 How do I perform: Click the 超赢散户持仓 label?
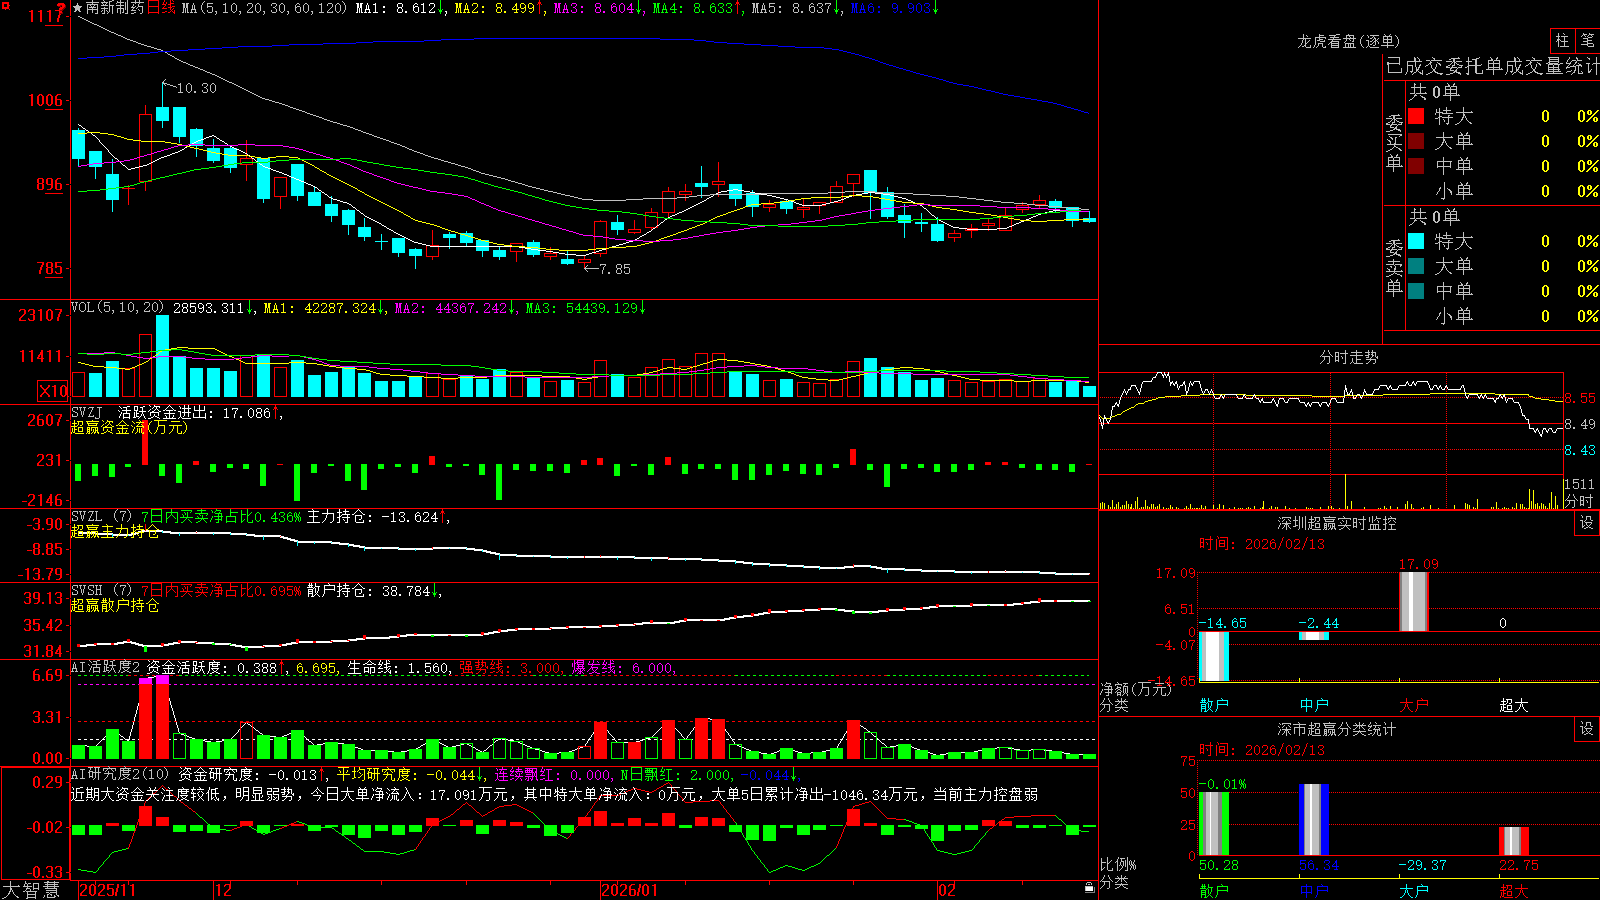pyautogui.click(x=115, y=606)
